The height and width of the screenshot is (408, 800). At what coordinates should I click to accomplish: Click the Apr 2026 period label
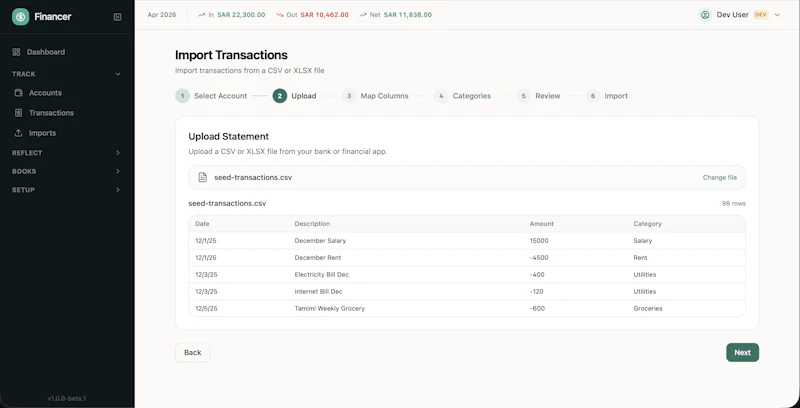(x=162, y=15)
